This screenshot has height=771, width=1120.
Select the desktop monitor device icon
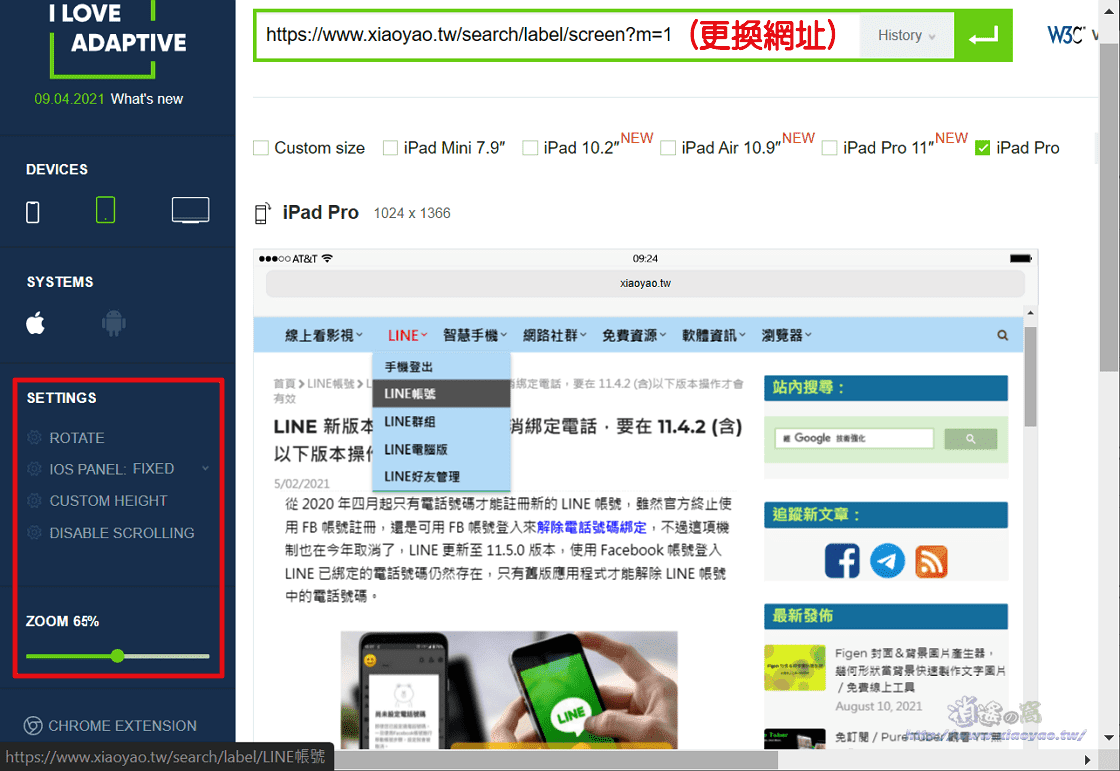point(191,210)
